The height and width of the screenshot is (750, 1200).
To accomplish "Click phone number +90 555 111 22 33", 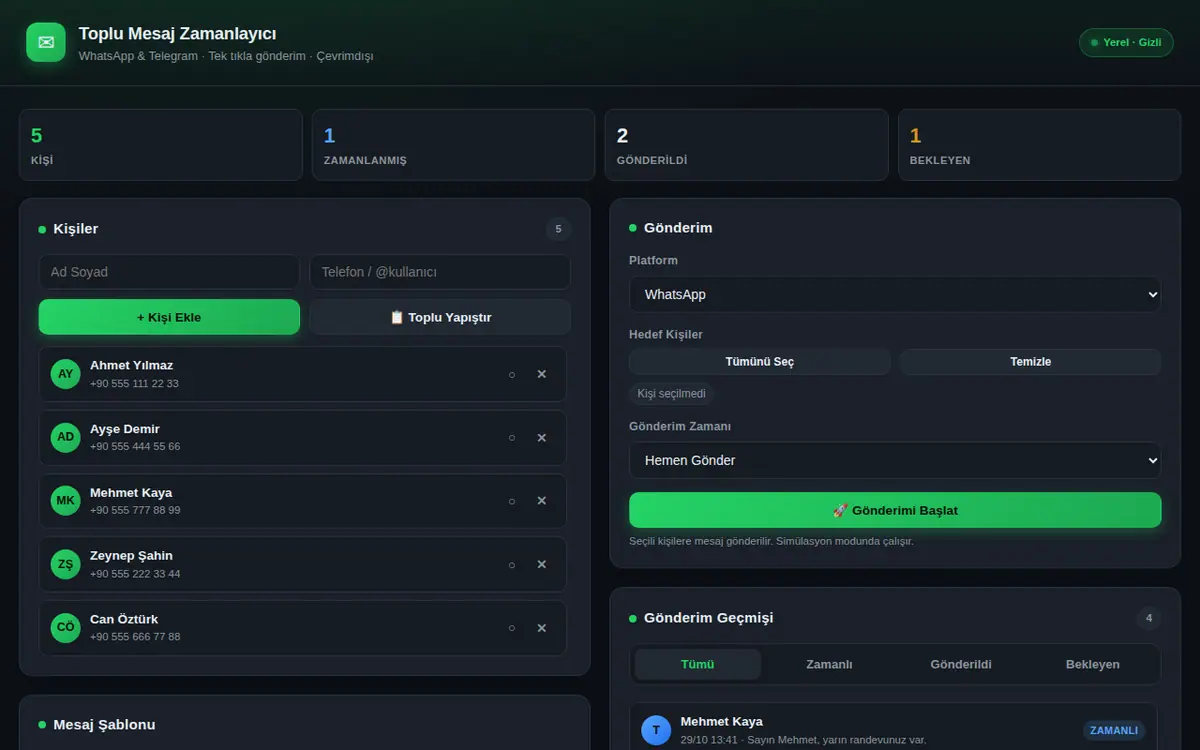I will pyautogui.click(x=134, y=383).
